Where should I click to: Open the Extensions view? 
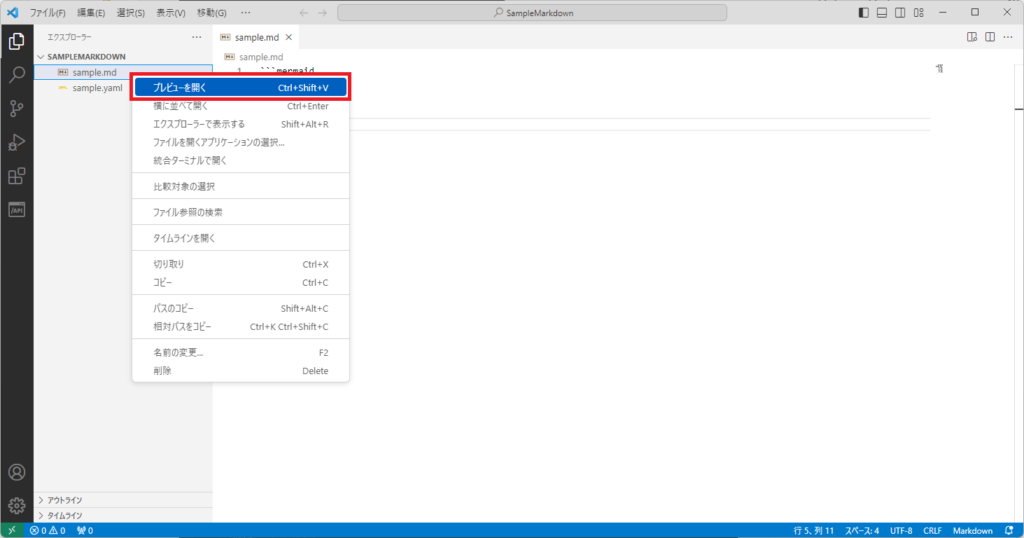pos(16,176)
